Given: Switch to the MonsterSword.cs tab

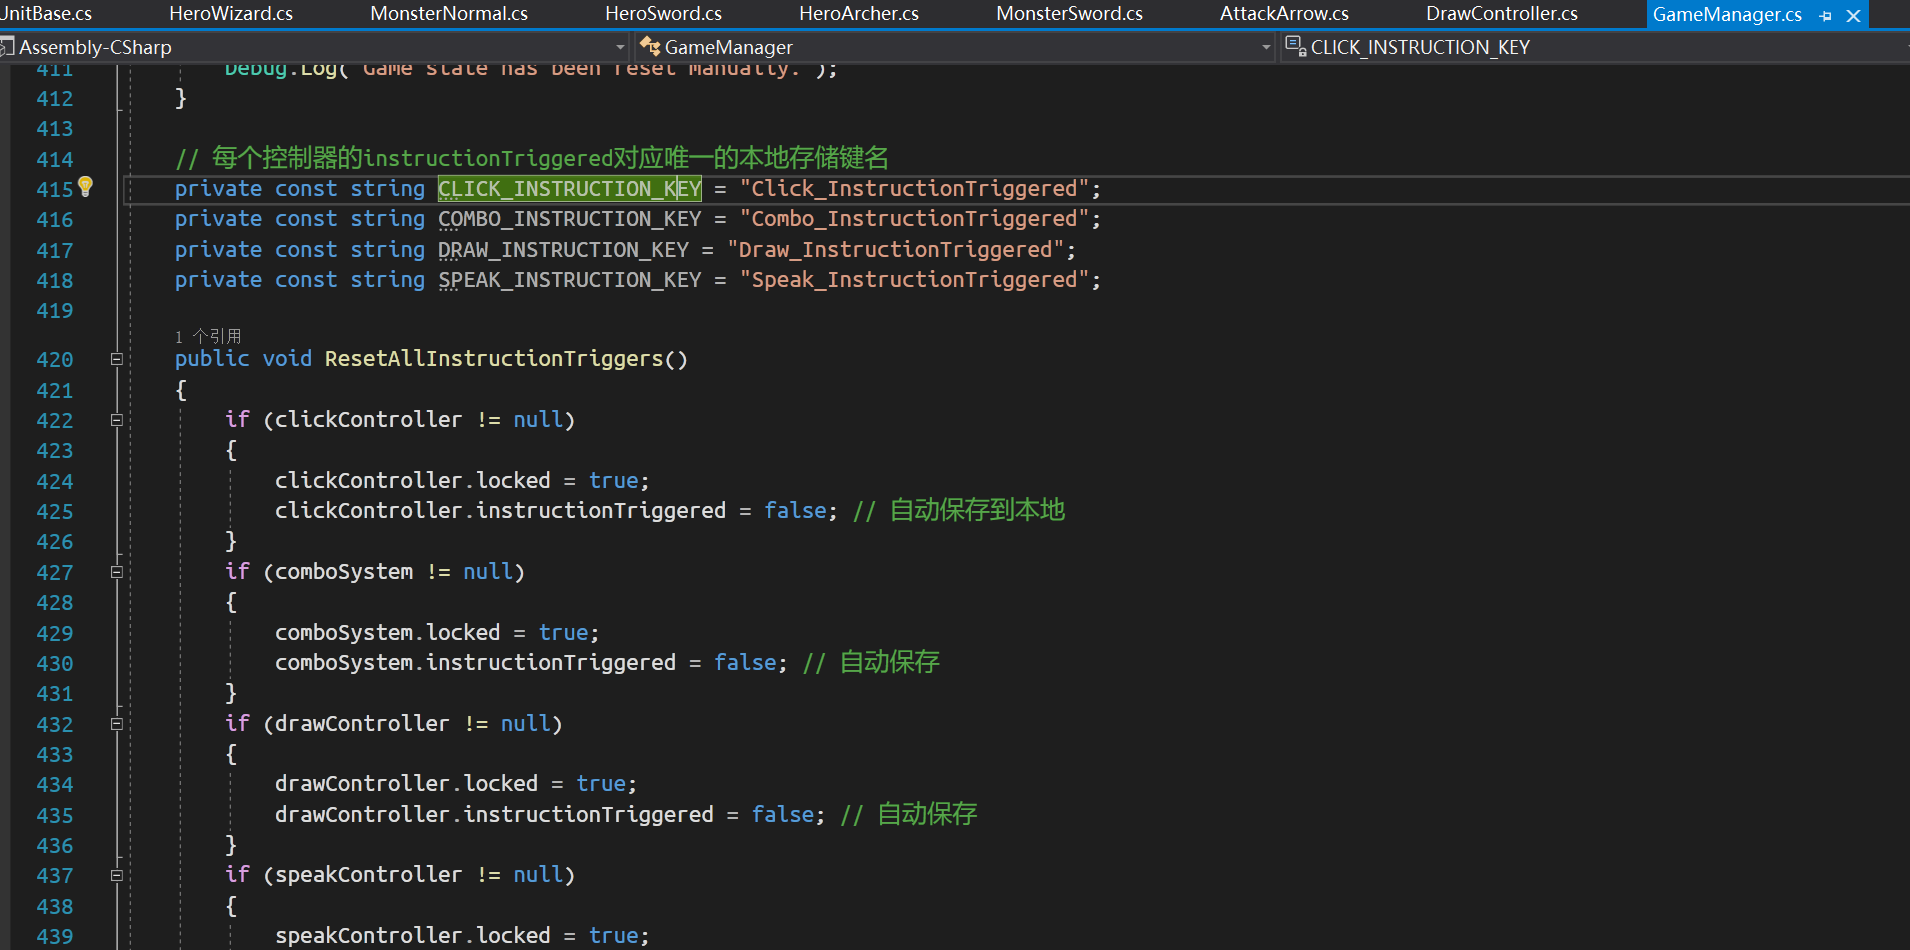Looking at the screenshot, I should pos(1069,14).
